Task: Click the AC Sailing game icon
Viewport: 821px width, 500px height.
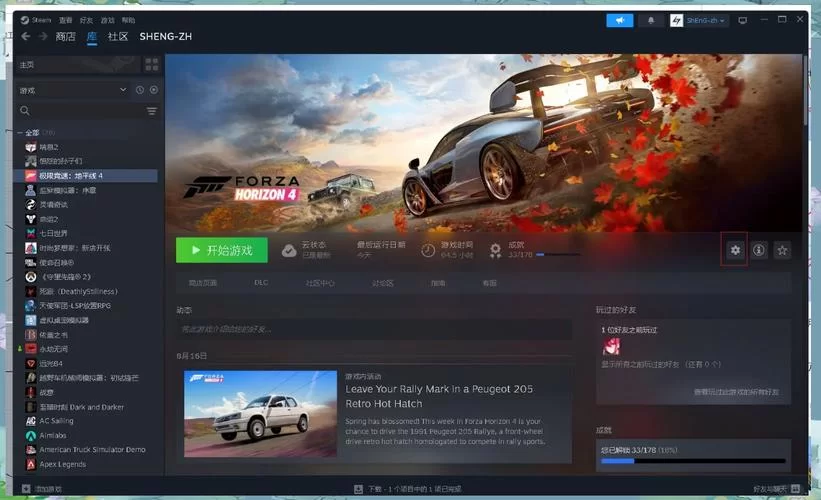Action: [31, 420]
